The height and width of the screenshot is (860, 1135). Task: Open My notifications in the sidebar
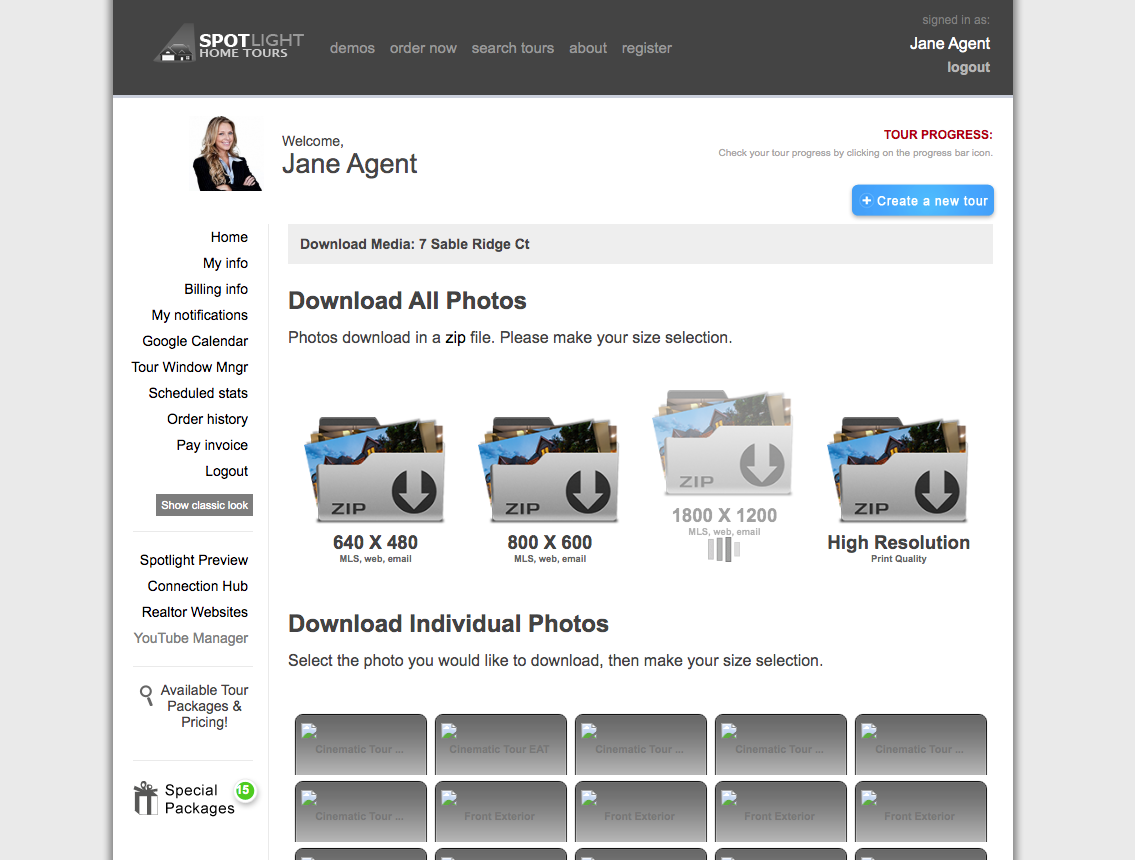pyautogui.click(x=200, y=316)
